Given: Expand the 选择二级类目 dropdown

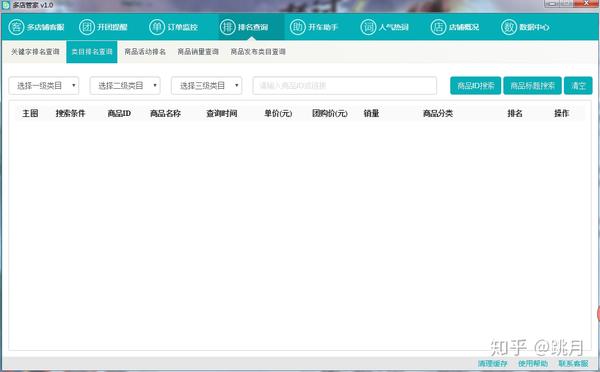Looking at the screenshot, I should 125,86.
